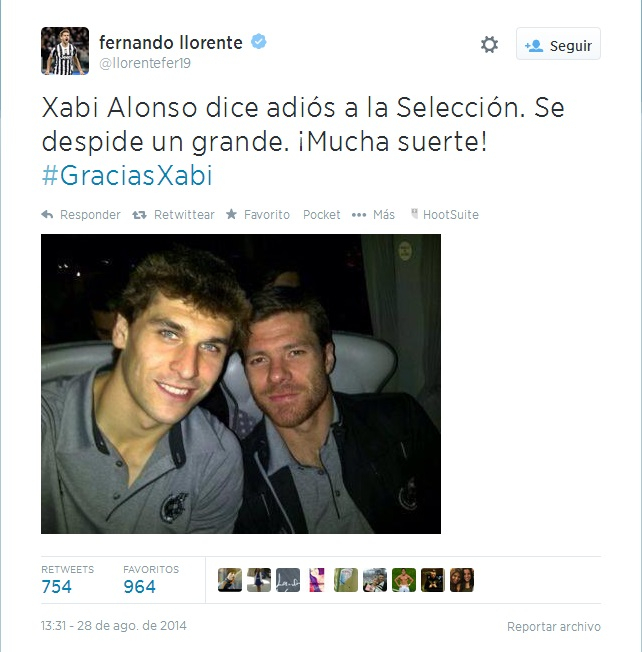This screenshot has height=652, width=642.
Task: Open the gear settings dropdown
Action: (x=489, y=44)
